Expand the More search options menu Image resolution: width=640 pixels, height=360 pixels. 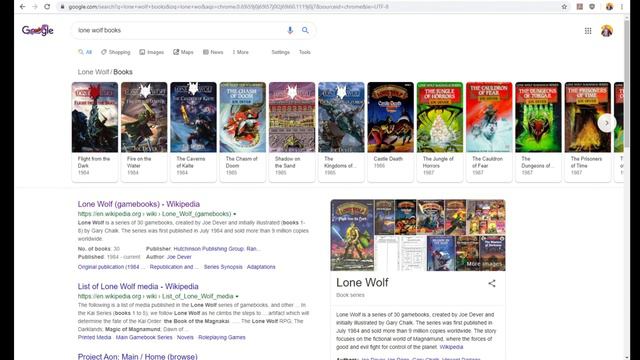(240, 52)
